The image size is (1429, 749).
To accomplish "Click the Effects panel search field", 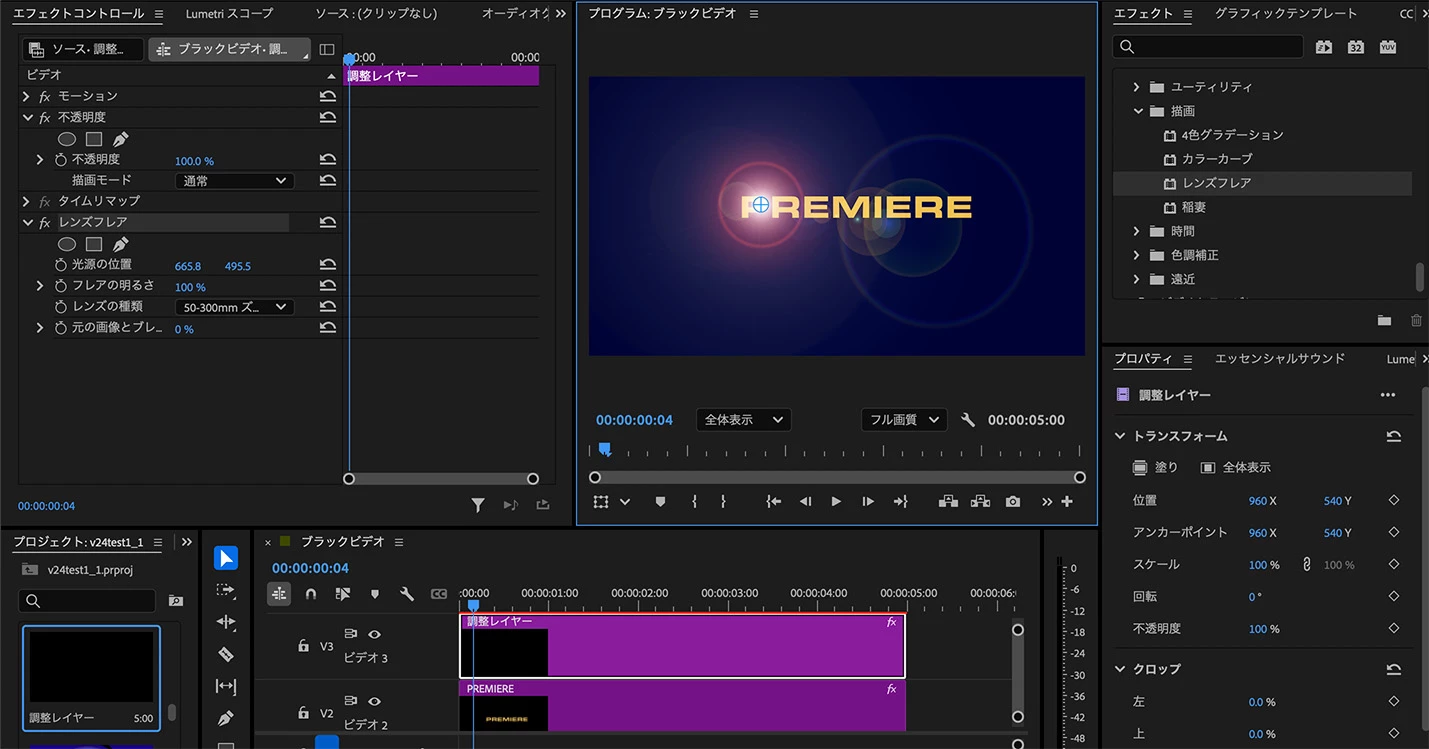I will tap(1208, 47).
